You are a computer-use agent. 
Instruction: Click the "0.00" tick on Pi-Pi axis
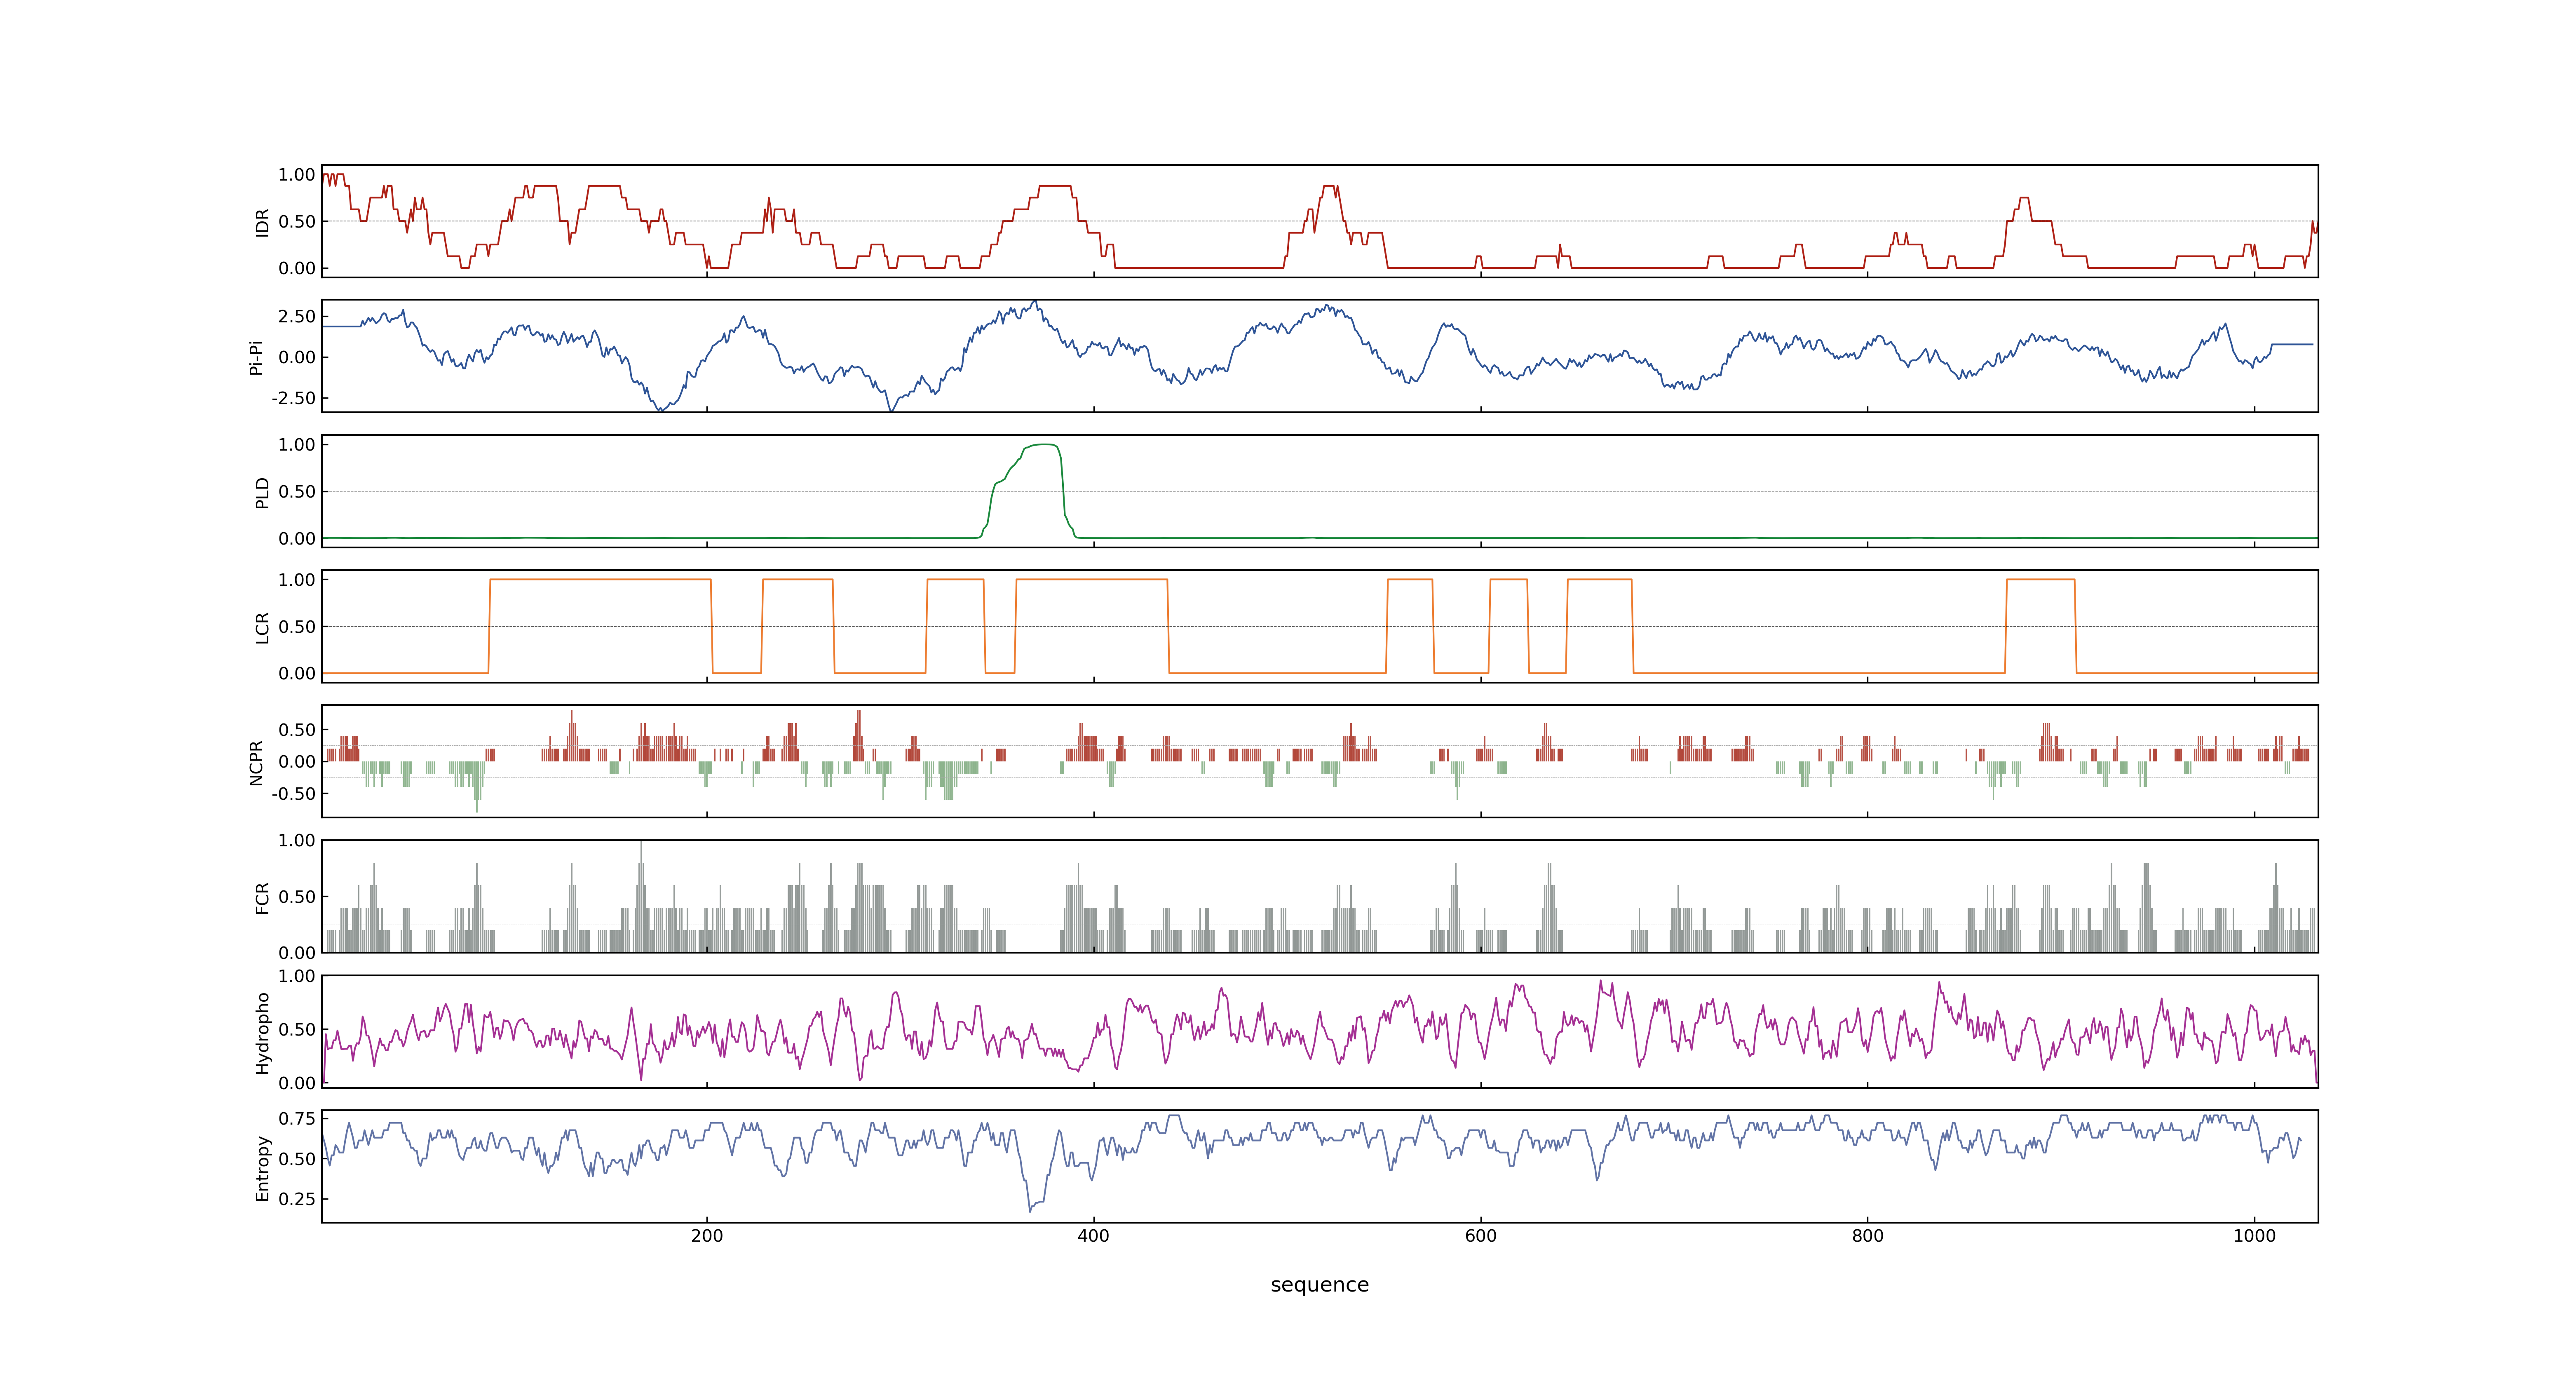[297, 357]
